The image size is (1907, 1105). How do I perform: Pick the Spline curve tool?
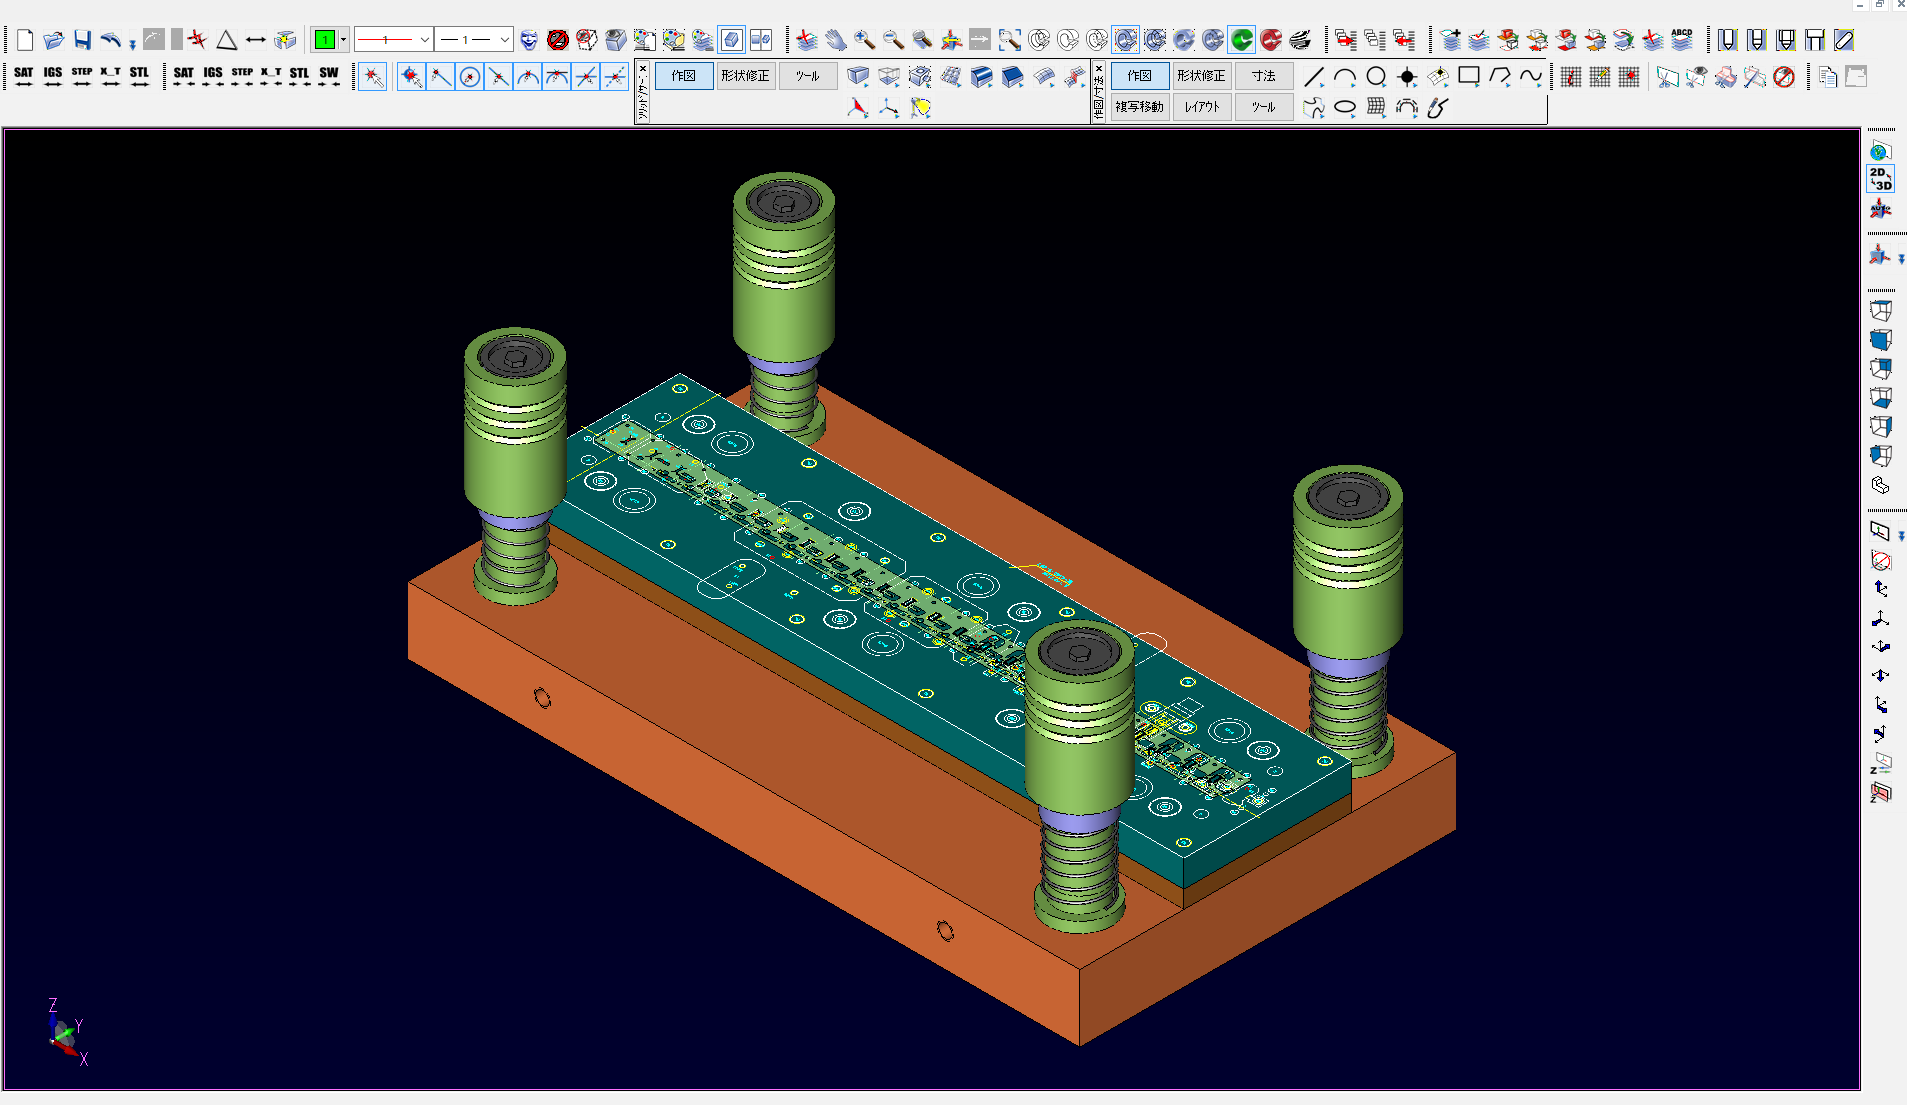click(x=1530, y=76)
